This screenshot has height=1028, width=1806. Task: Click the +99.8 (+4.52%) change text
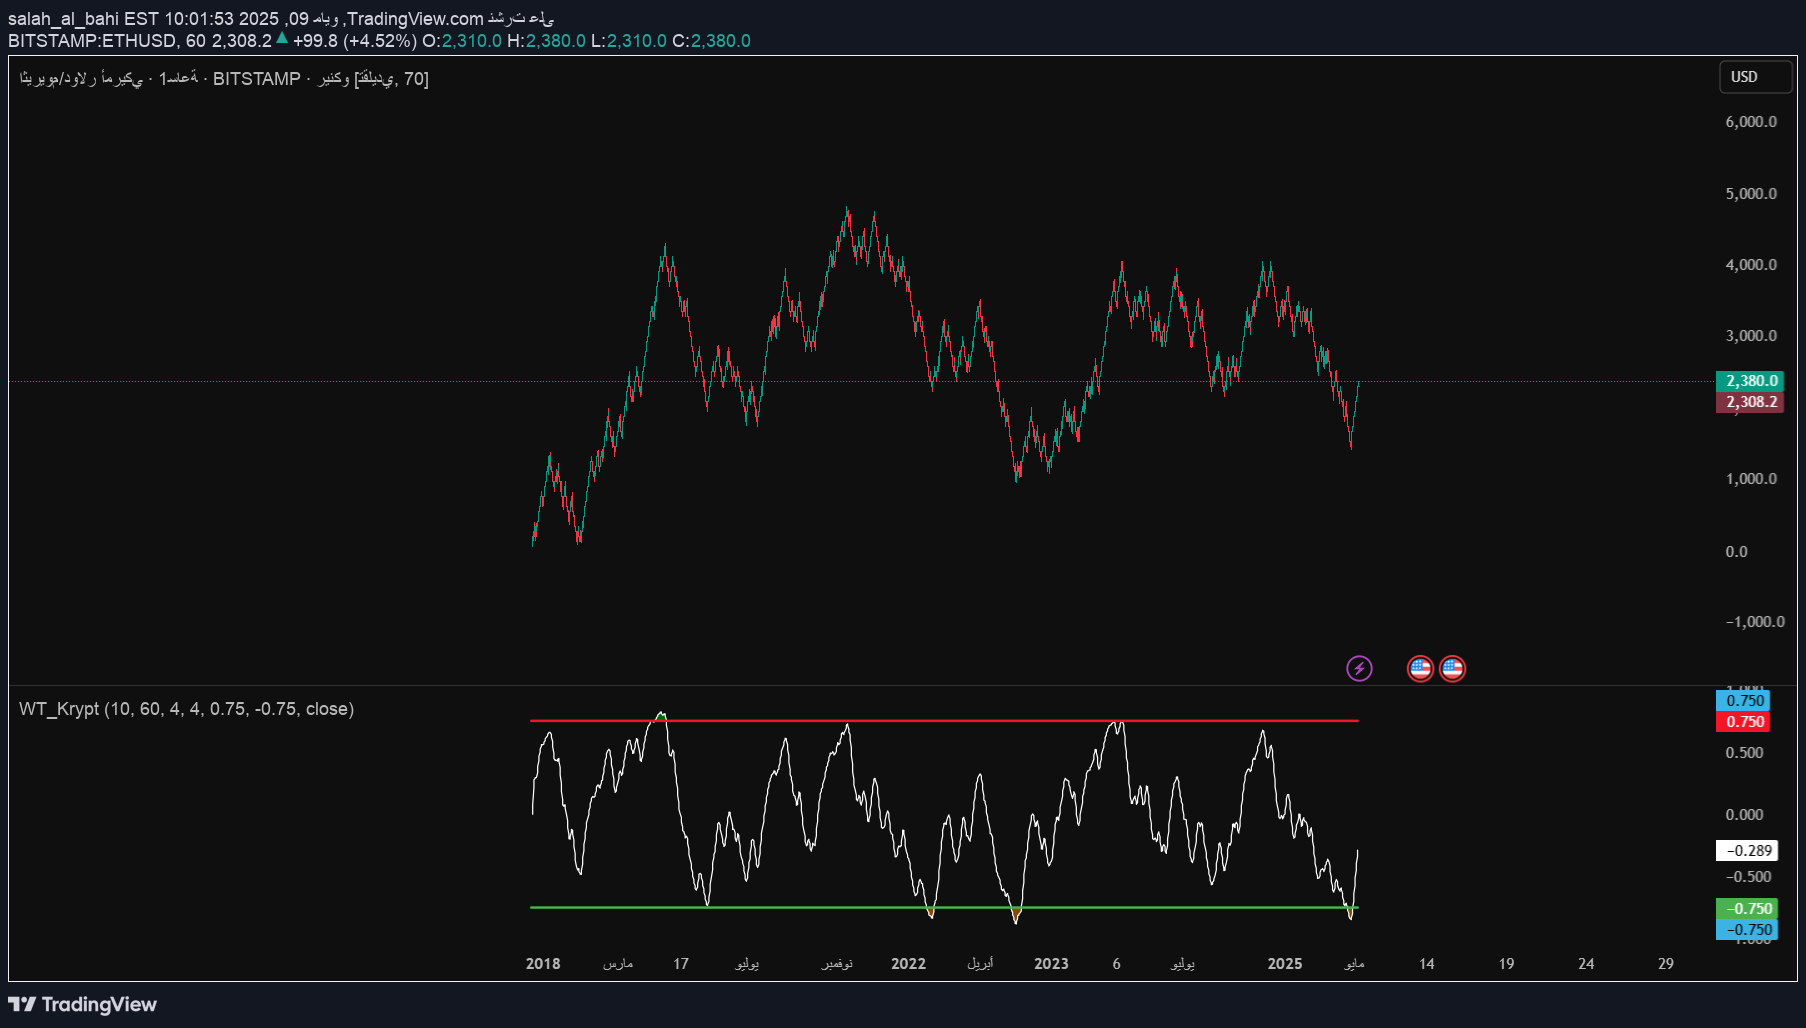pos(355,41)
